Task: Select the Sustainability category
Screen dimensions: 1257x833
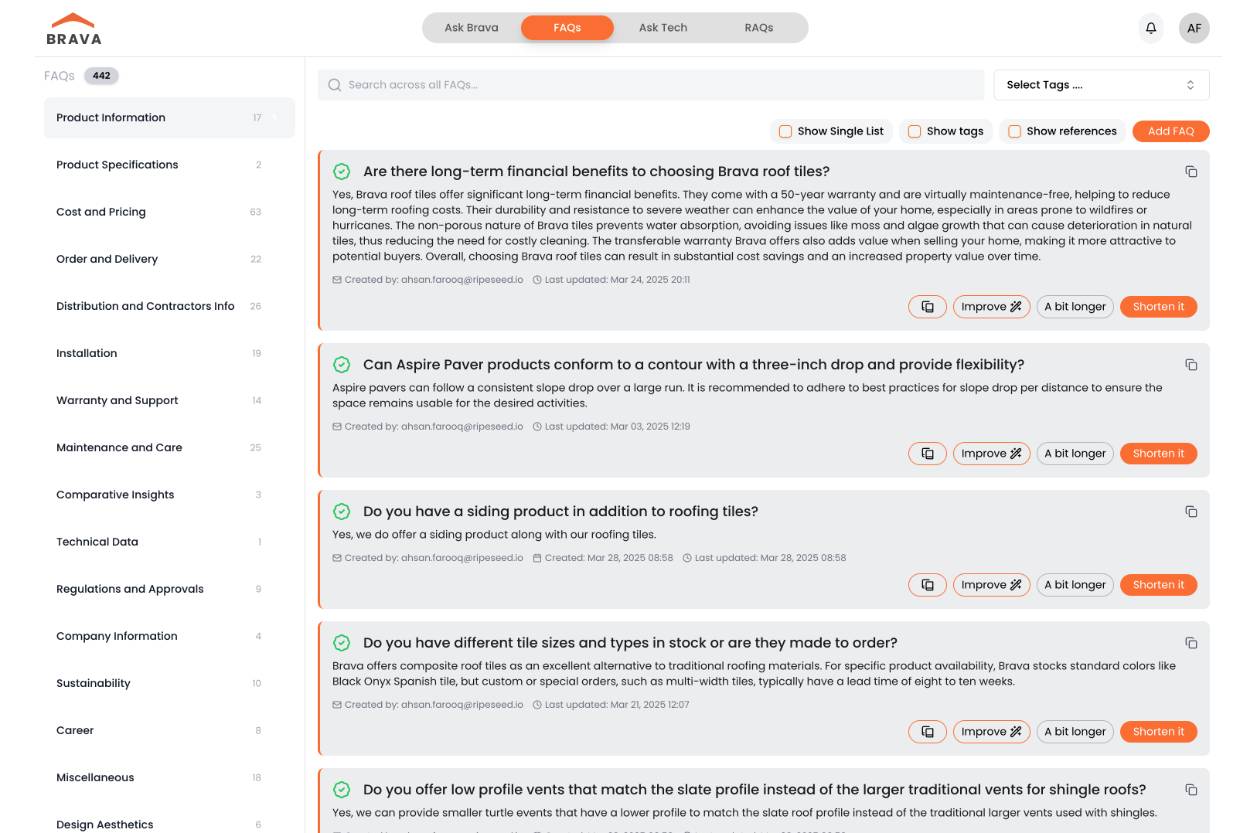Action: point(169,682)
